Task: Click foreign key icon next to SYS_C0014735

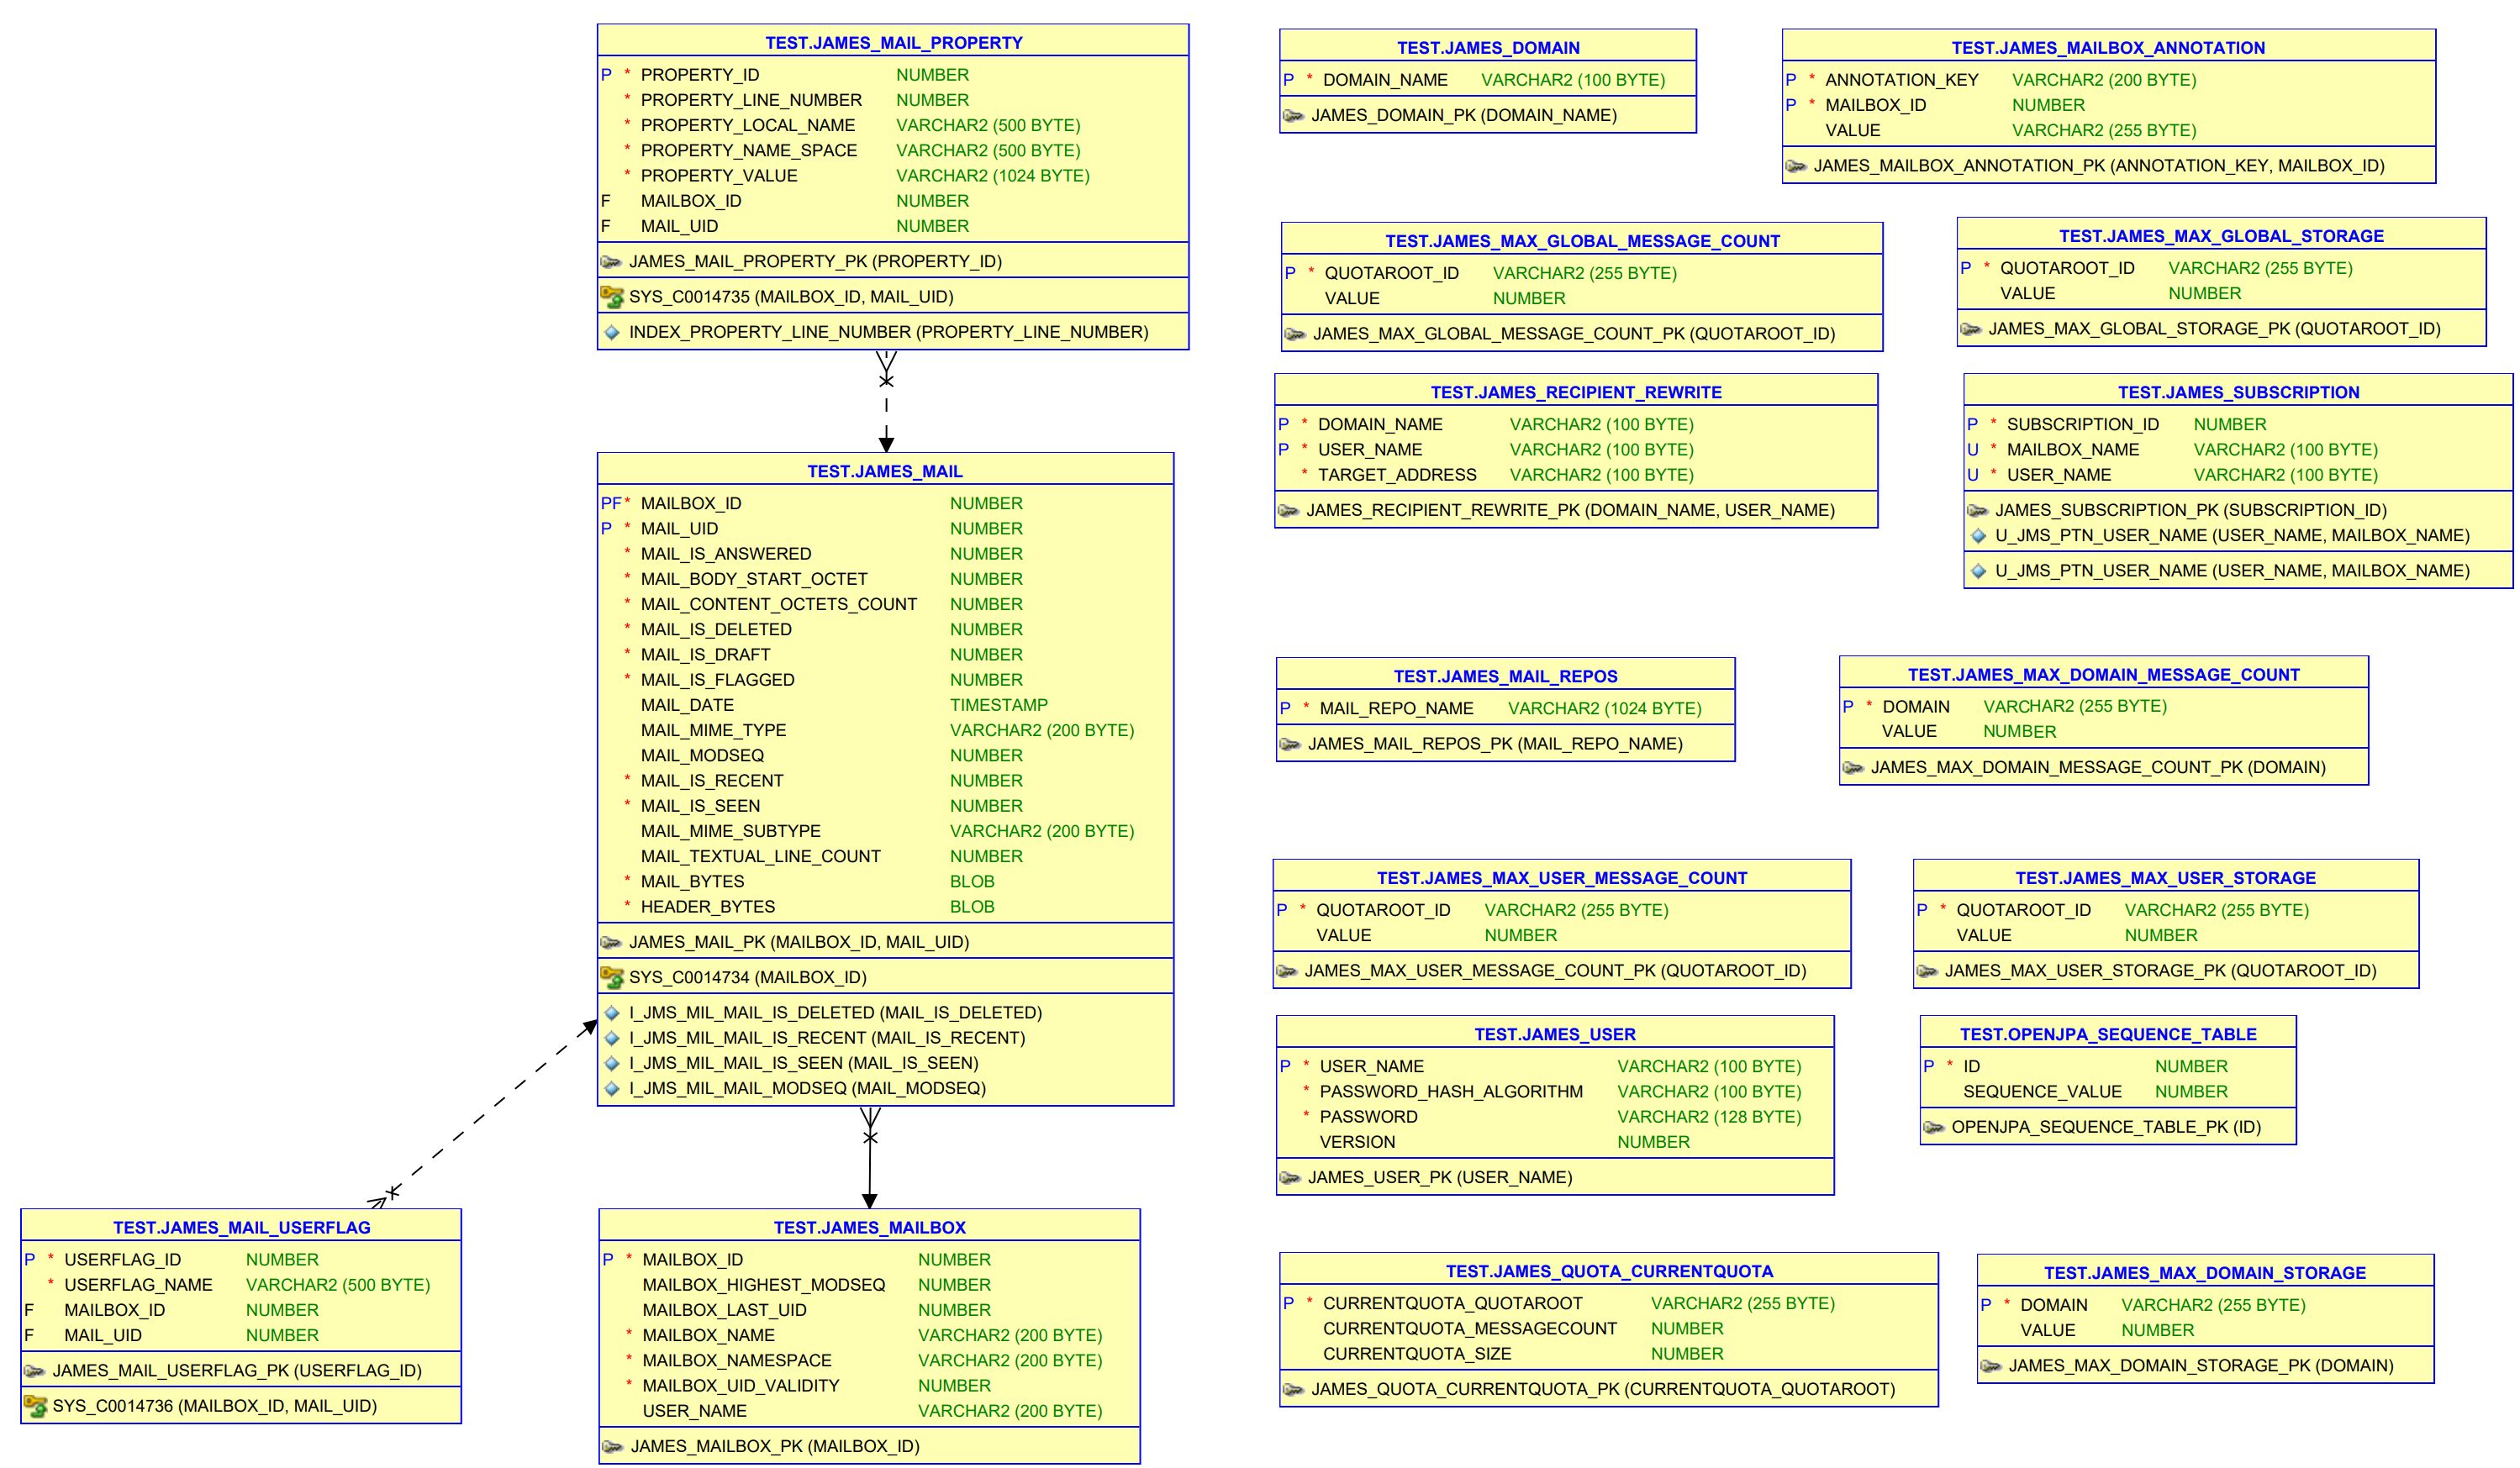Action: (611, 297)
